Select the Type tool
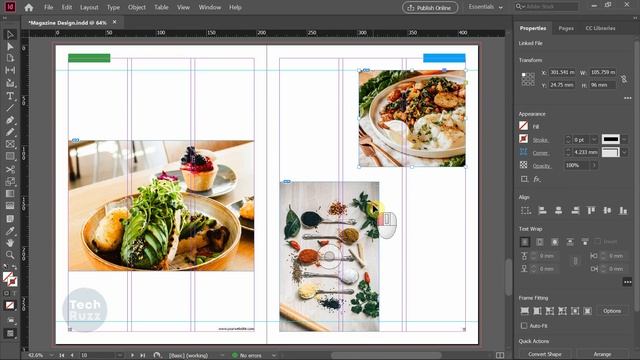Viewport: 640px width, 360px height. pos(10,96)
